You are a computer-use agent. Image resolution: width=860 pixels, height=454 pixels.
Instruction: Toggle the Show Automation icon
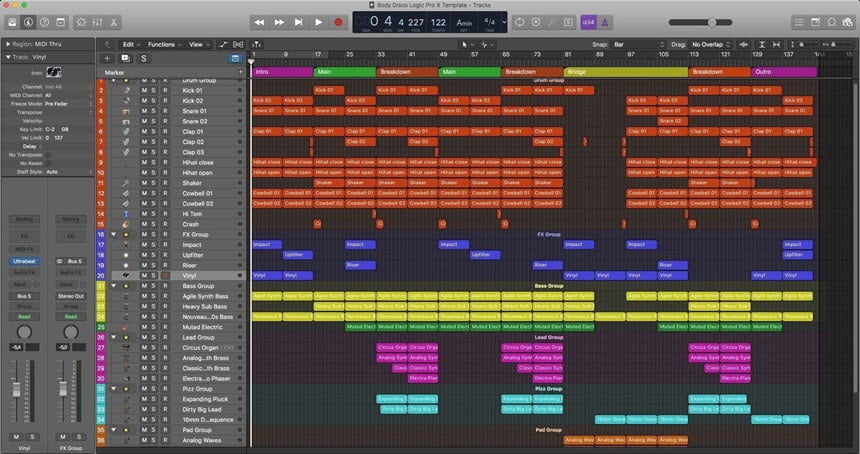pos(223,44)
